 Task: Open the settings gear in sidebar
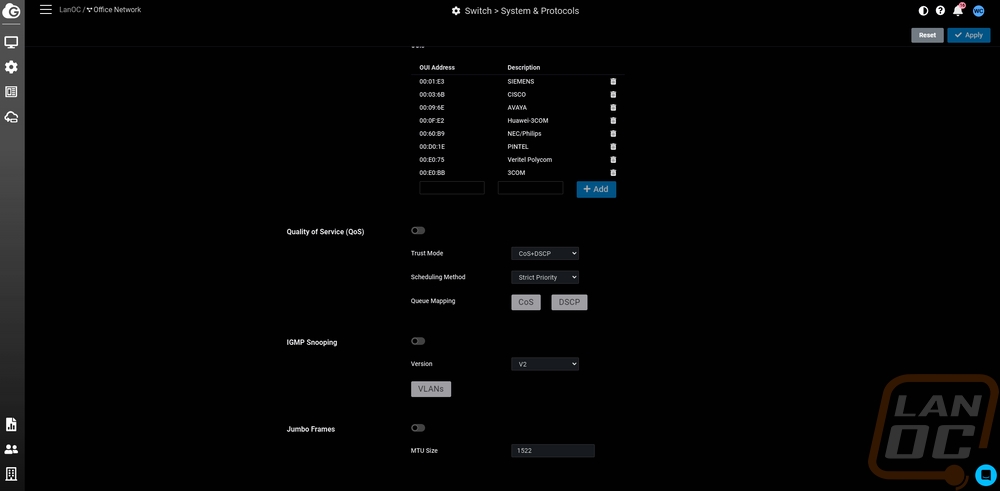point(11,67)
